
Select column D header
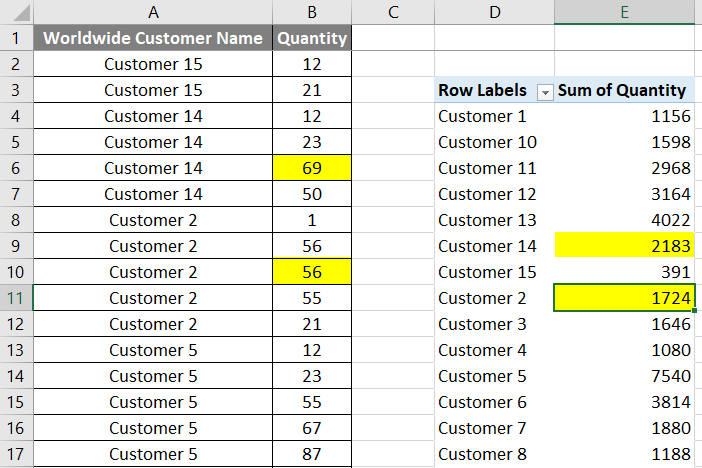coord(494,12)
